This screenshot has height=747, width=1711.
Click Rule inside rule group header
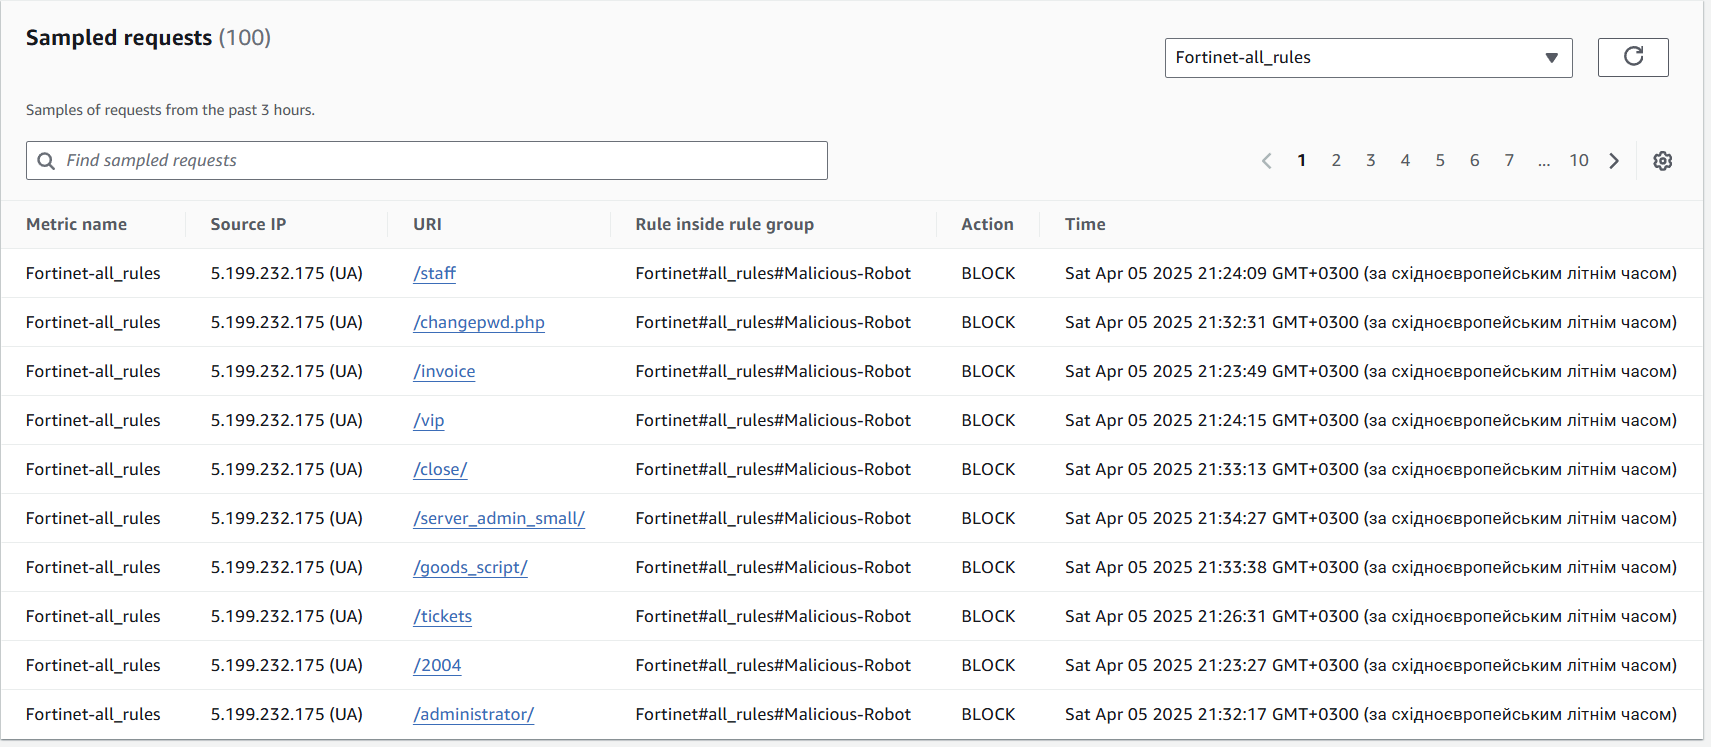(724, 224)
